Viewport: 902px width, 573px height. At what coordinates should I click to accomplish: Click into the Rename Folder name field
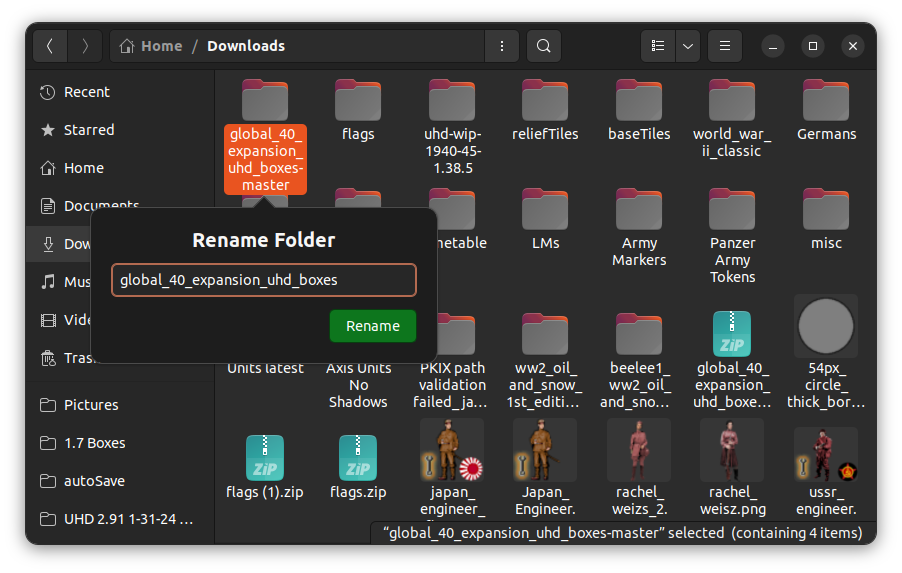(264, 280)
